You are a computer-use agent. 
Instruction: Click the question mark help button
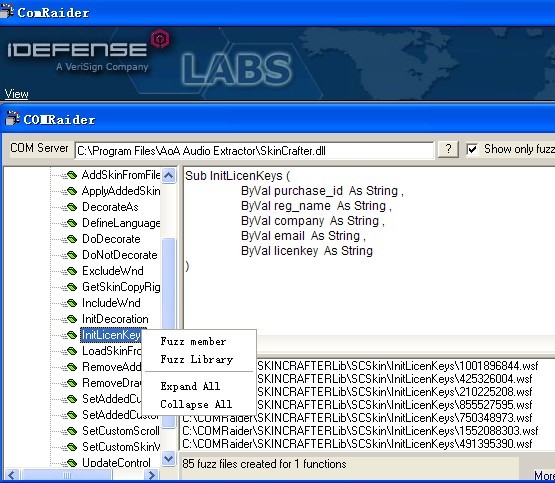click(x=448, y=149)
